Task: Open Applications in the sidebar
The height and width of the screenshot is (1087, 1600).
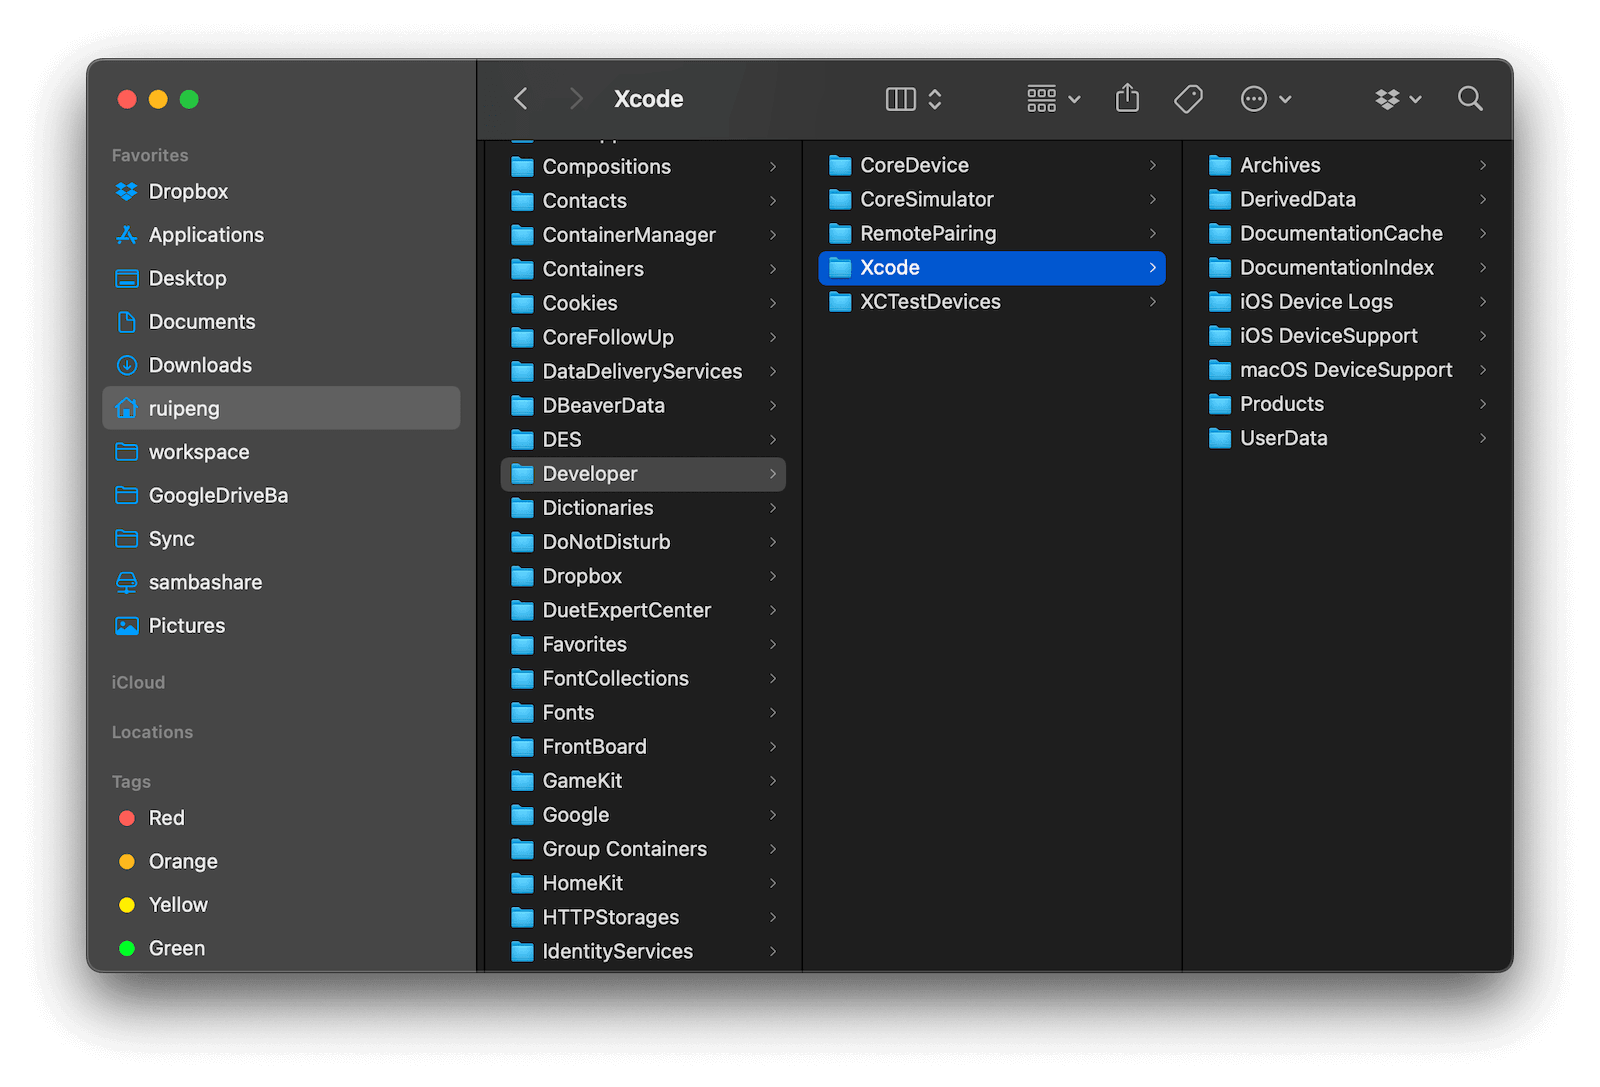Action: 281,235
